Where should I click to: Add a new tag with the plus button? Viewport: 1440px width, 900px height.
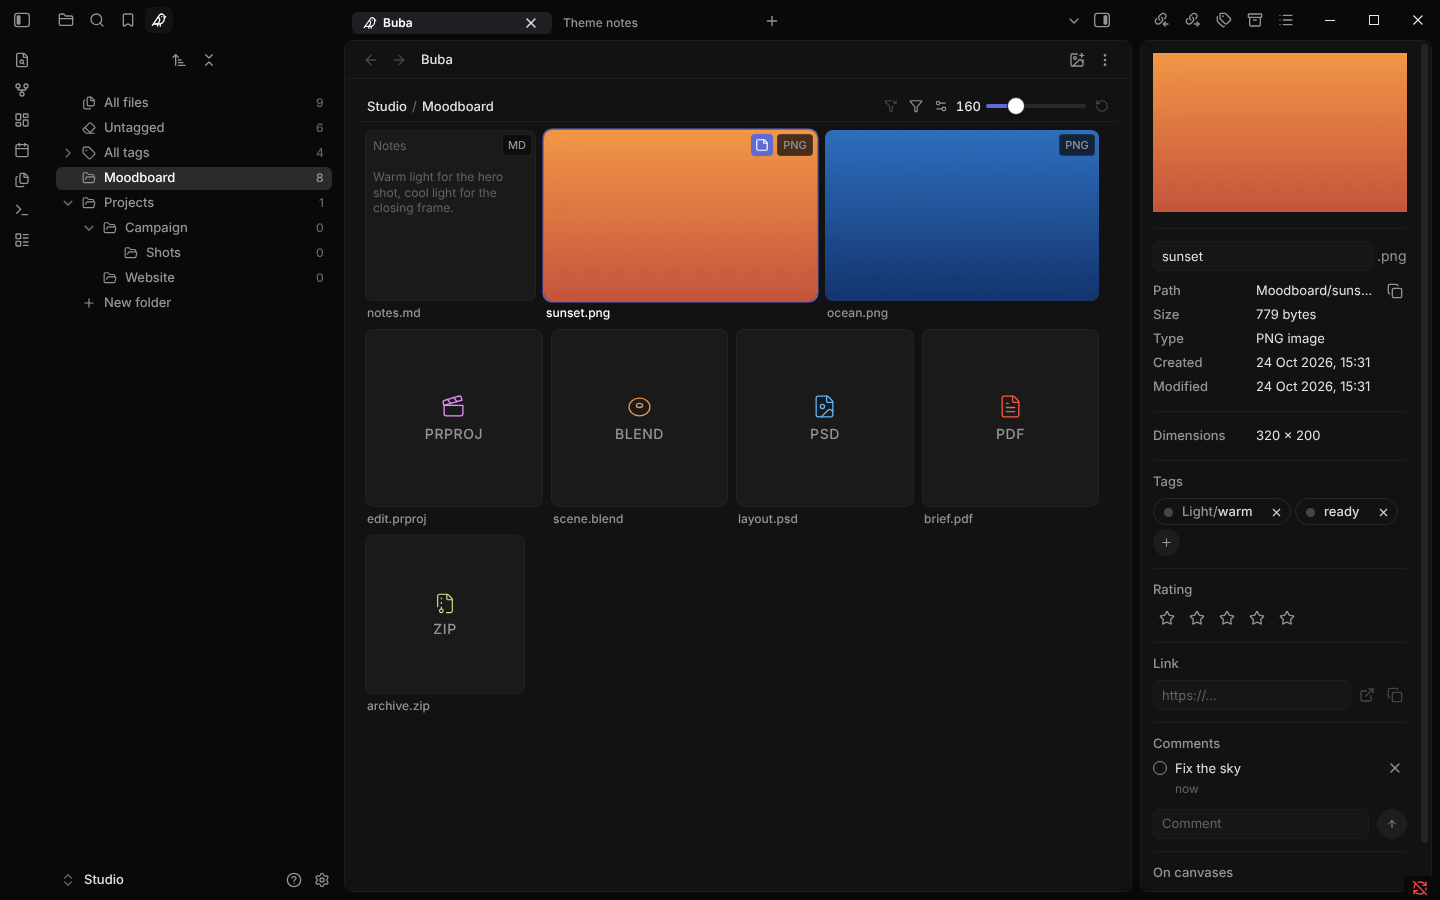coord(1166,542)
